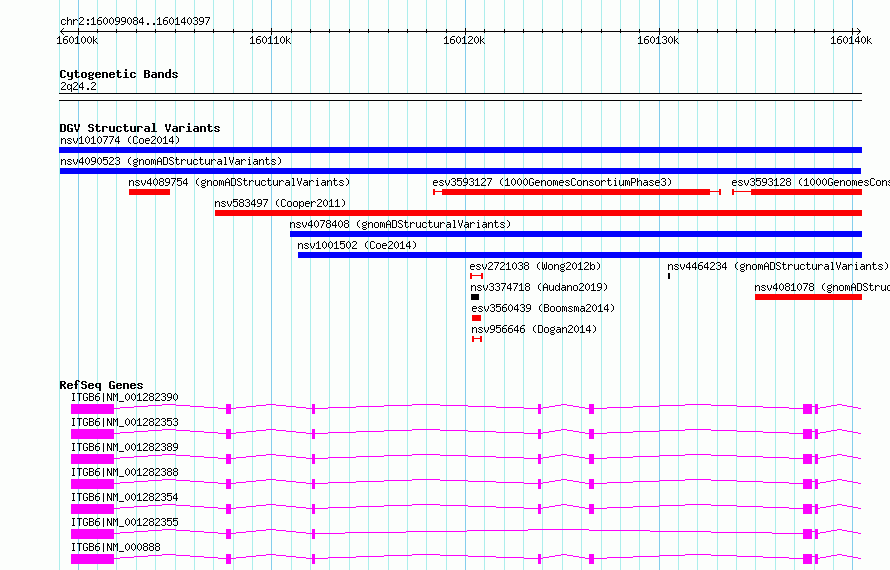
Task: Click the 160100k ruler tick label
Action: (77, 40)
